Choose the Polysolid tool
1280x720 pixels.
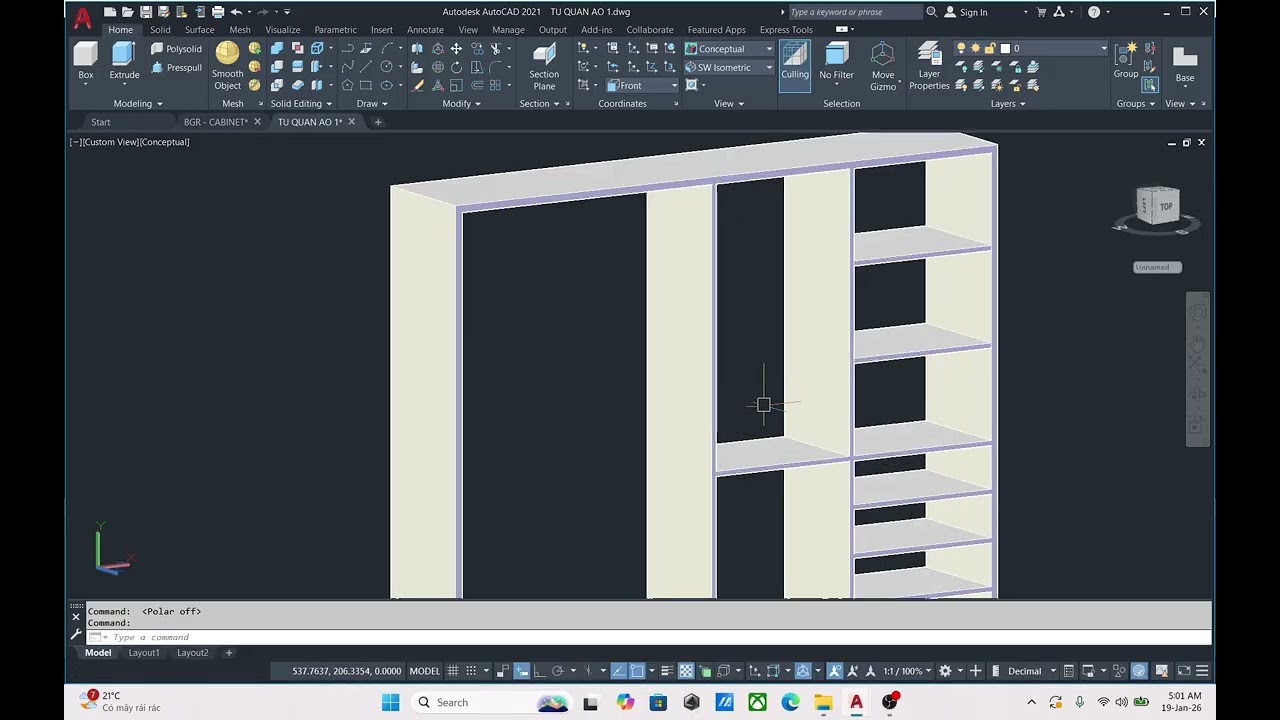click(x=176, y=49)
